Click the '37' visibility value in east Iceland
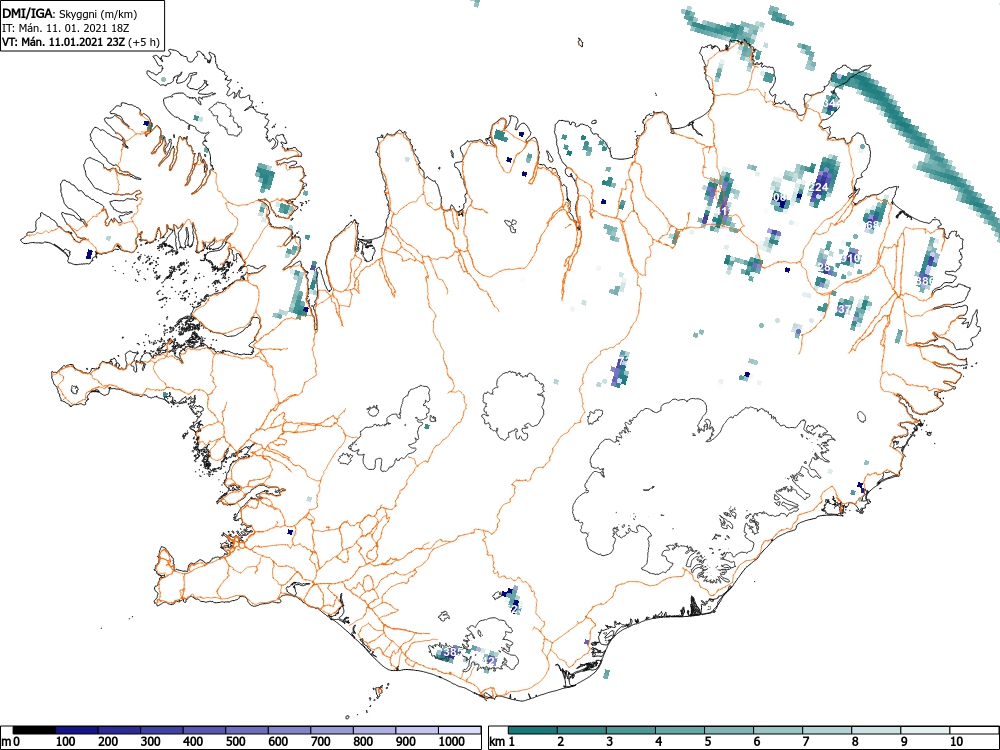Image resolution: width=1000 pixels, height=750 pixels. (x=843, y=309)
